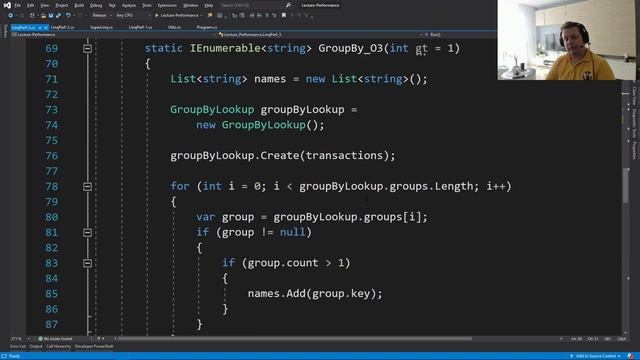Open the File menu

pyautogui.click(x=18, y=5)
